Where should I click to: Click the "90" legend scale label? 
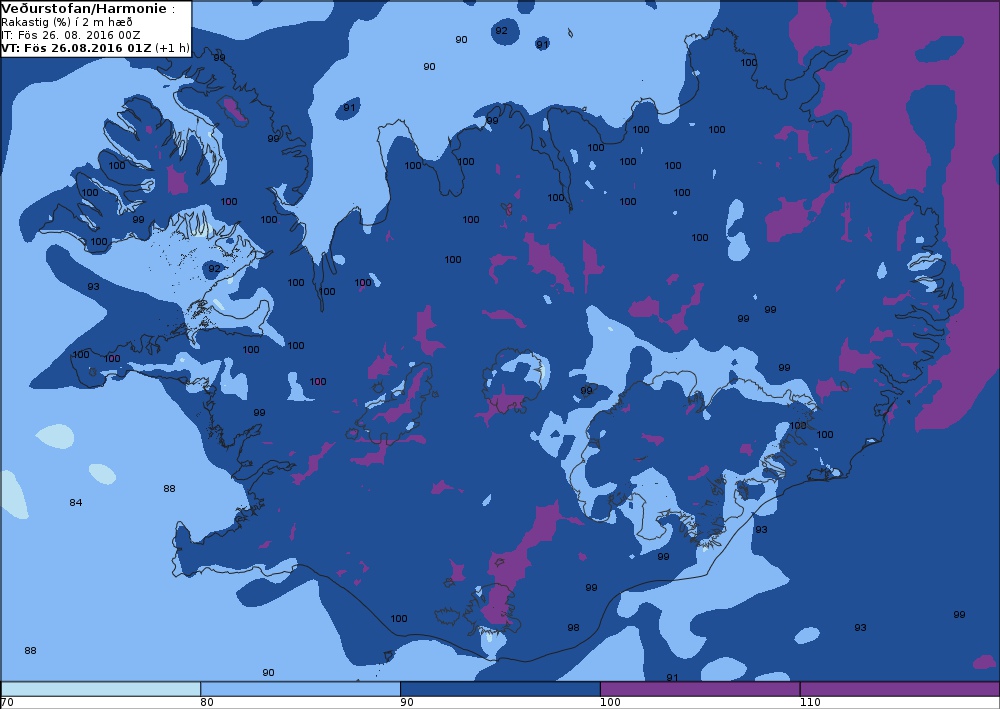407,703
